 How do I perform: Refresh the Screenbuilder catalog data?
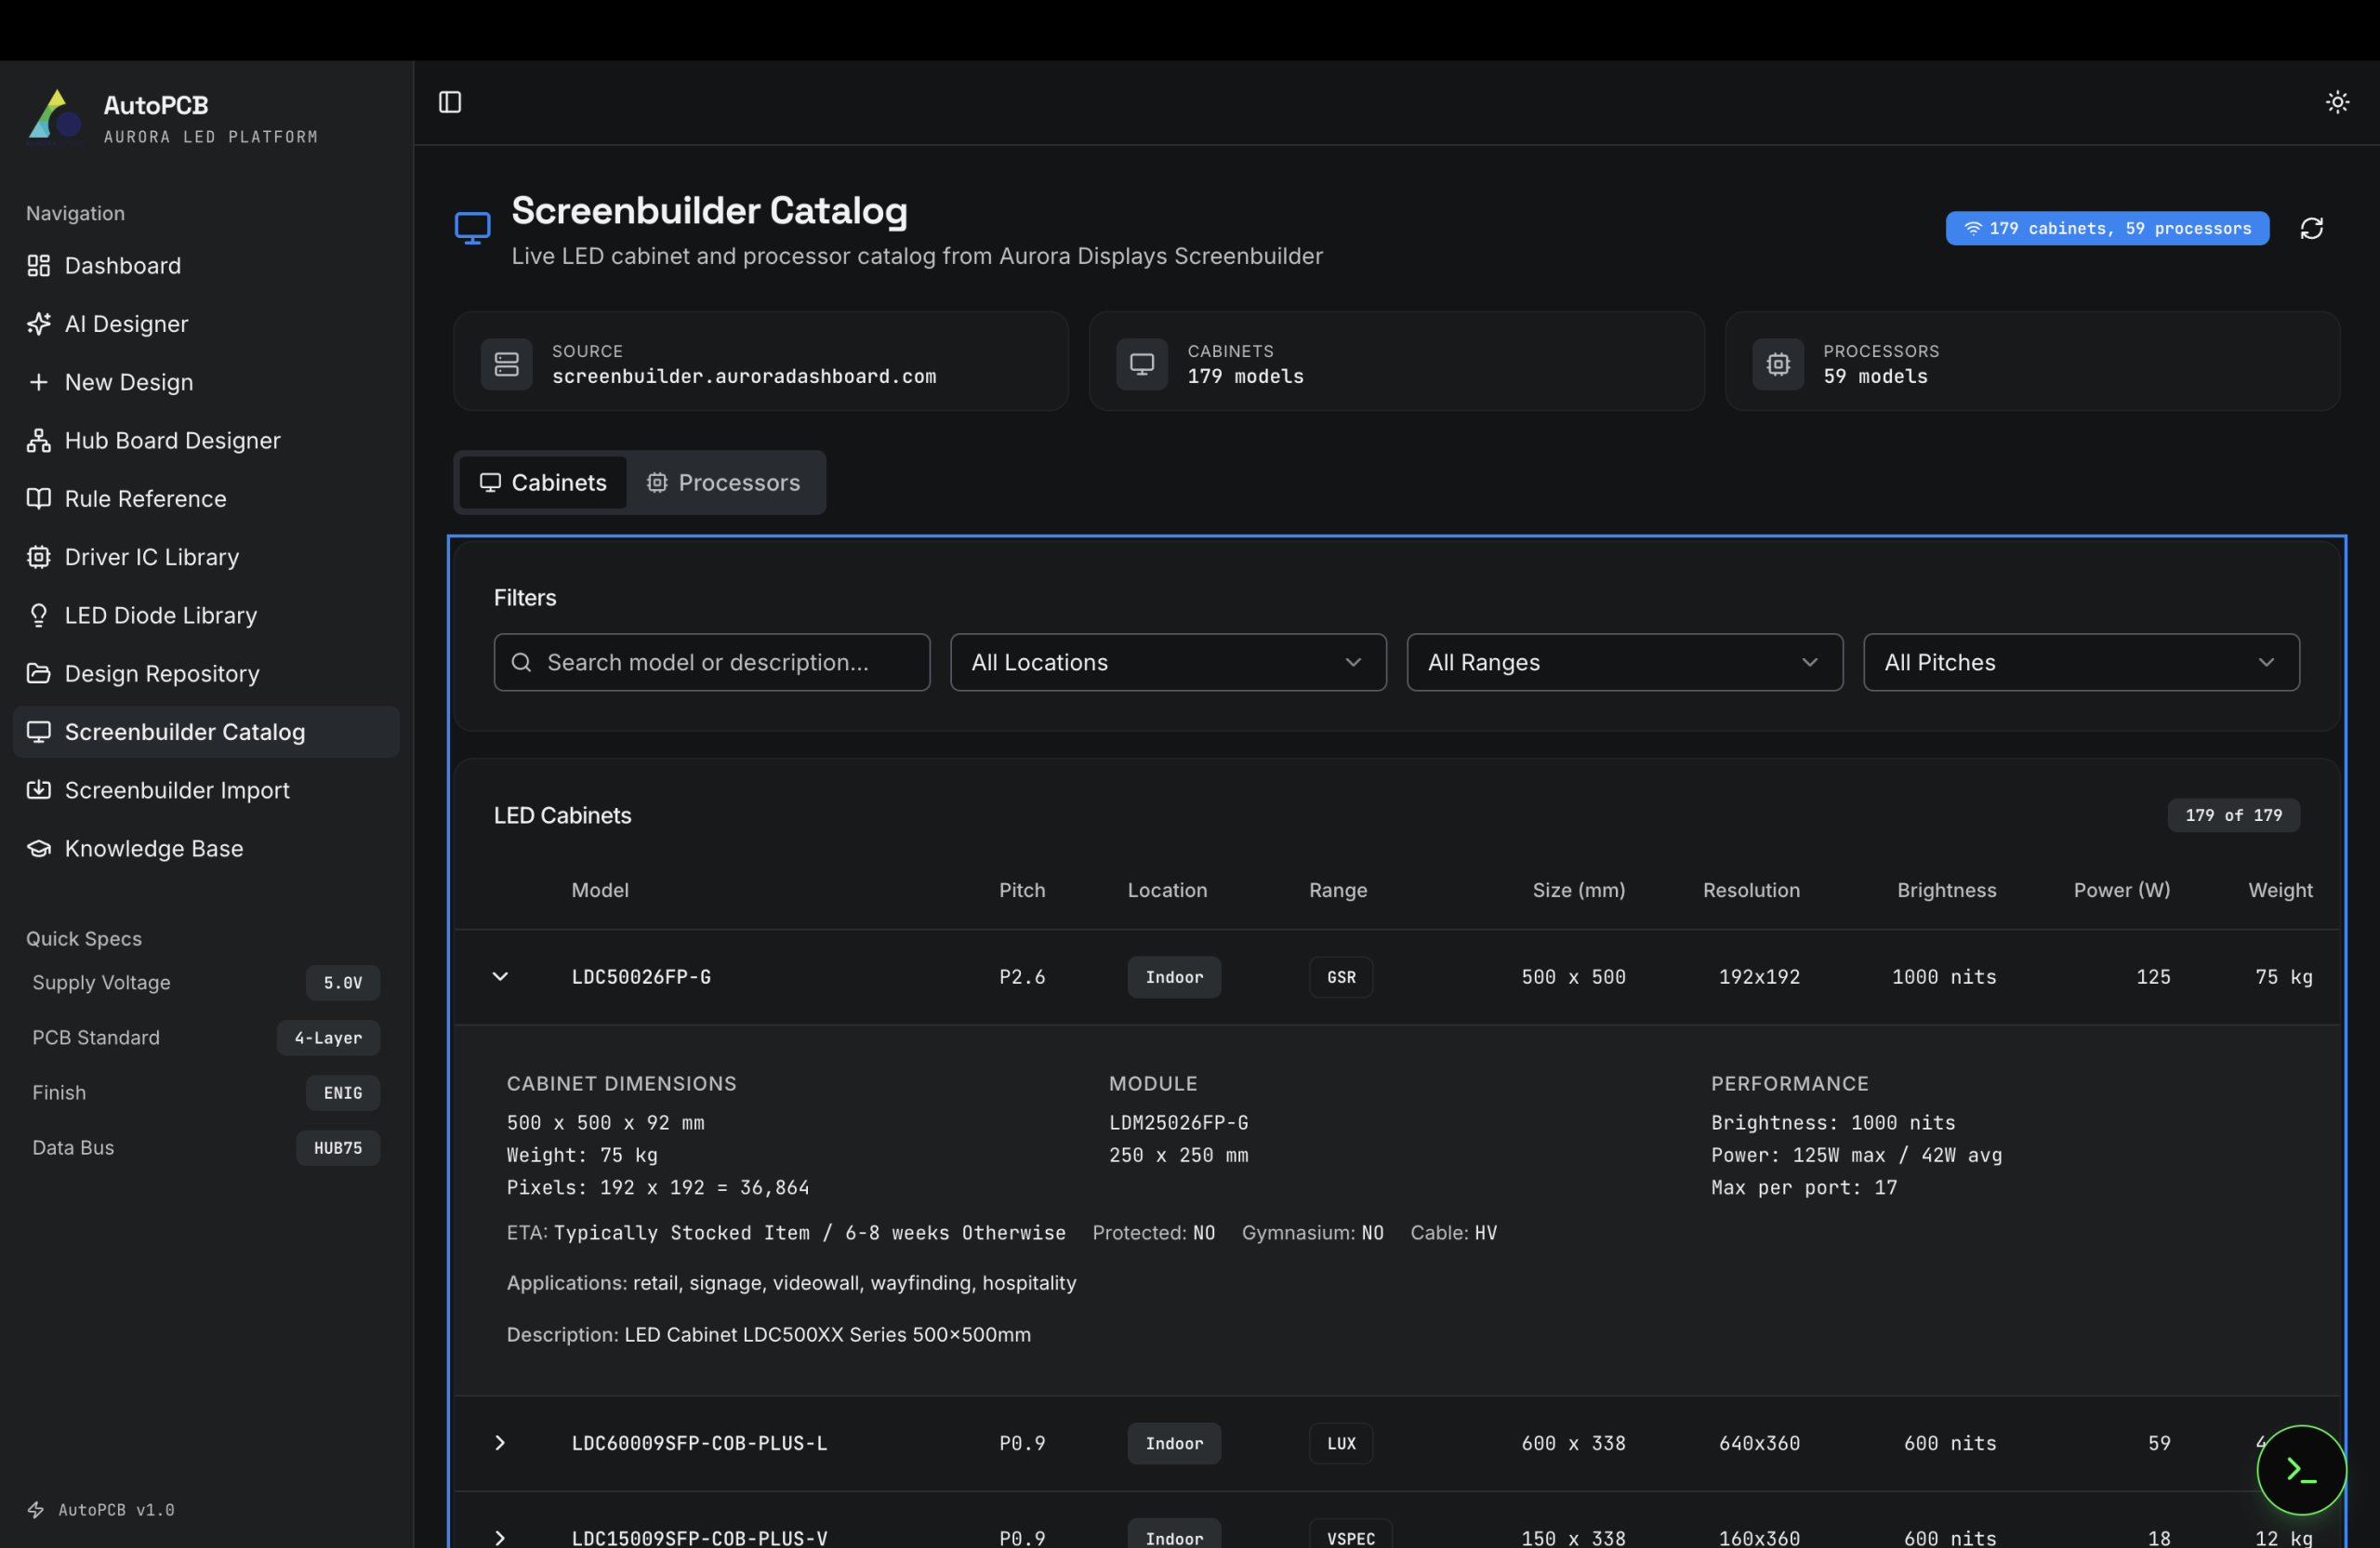pos(2312,228)
